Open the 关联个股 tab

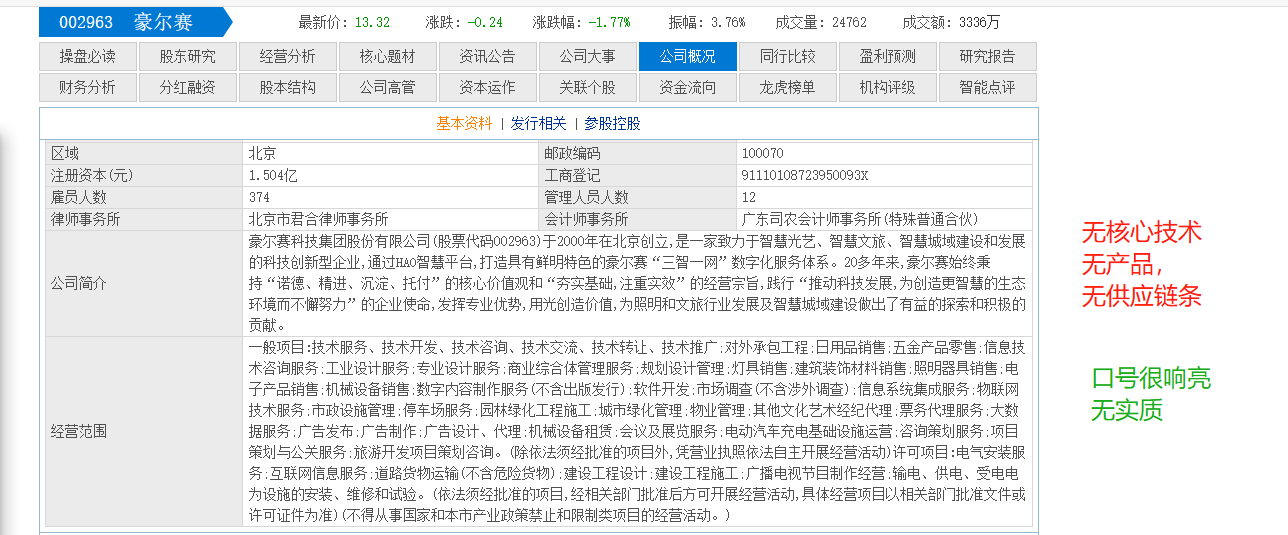[588, 87]
